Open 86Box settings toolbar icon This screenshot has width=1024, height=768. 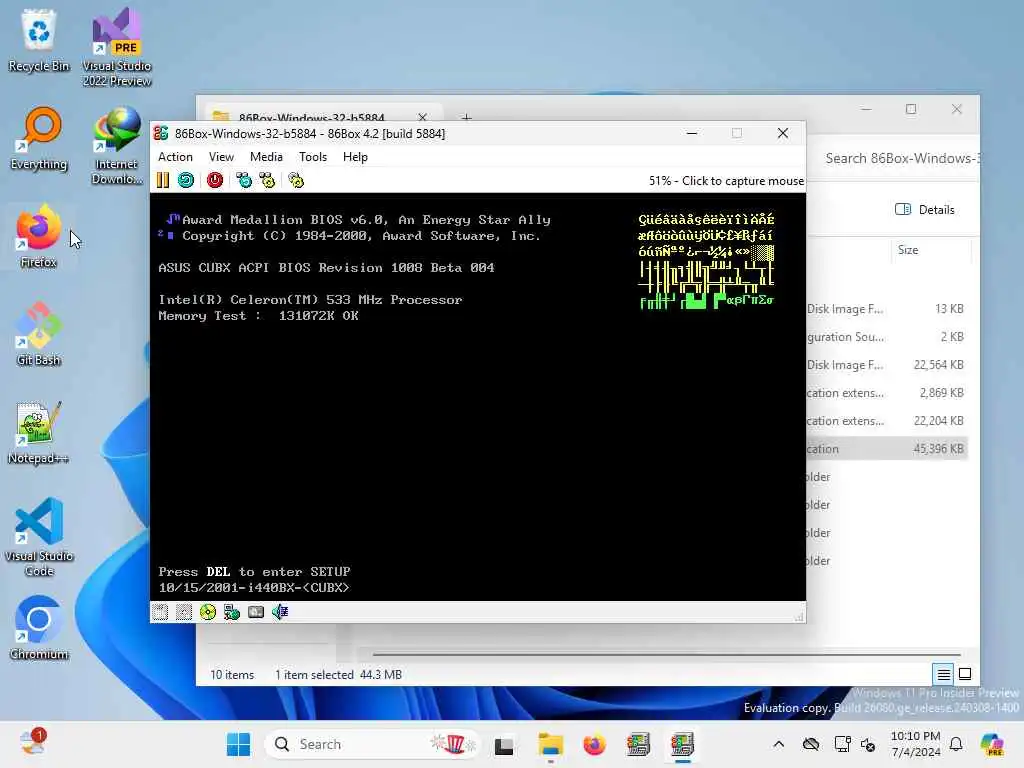pyautogui.click(x=296, y=180)
